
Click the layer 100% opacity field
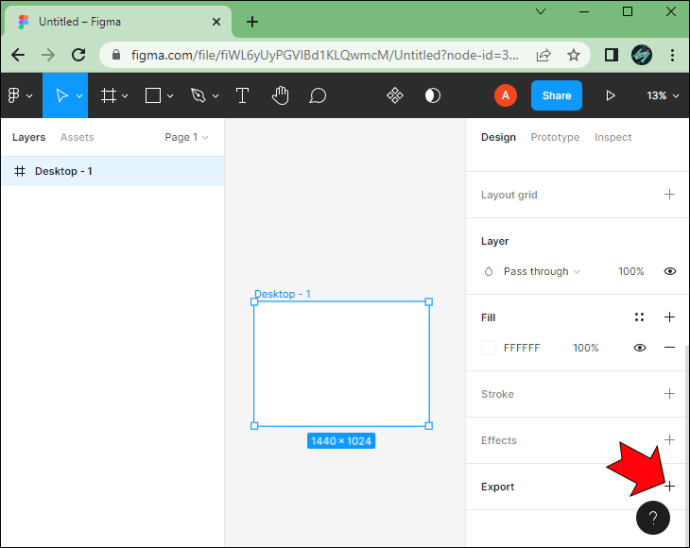(x=631, y=271)
